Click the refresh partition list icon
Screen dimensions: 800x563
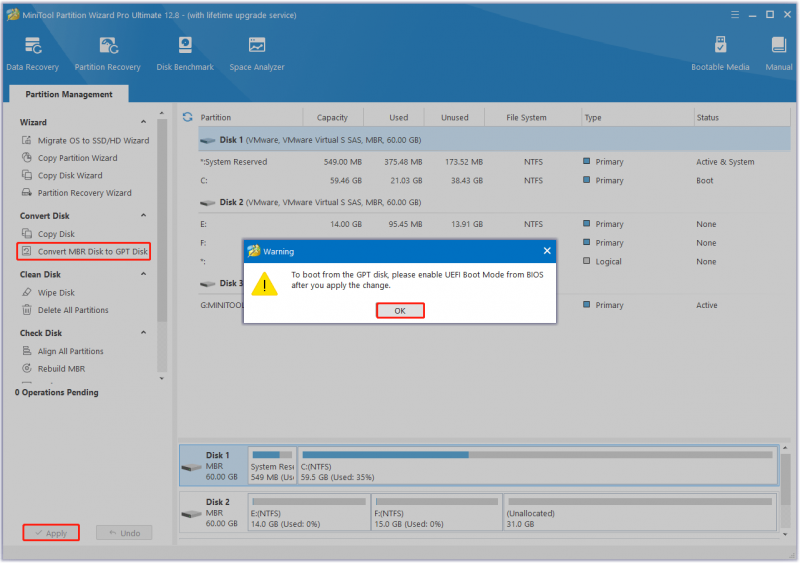tap(188, 117)
